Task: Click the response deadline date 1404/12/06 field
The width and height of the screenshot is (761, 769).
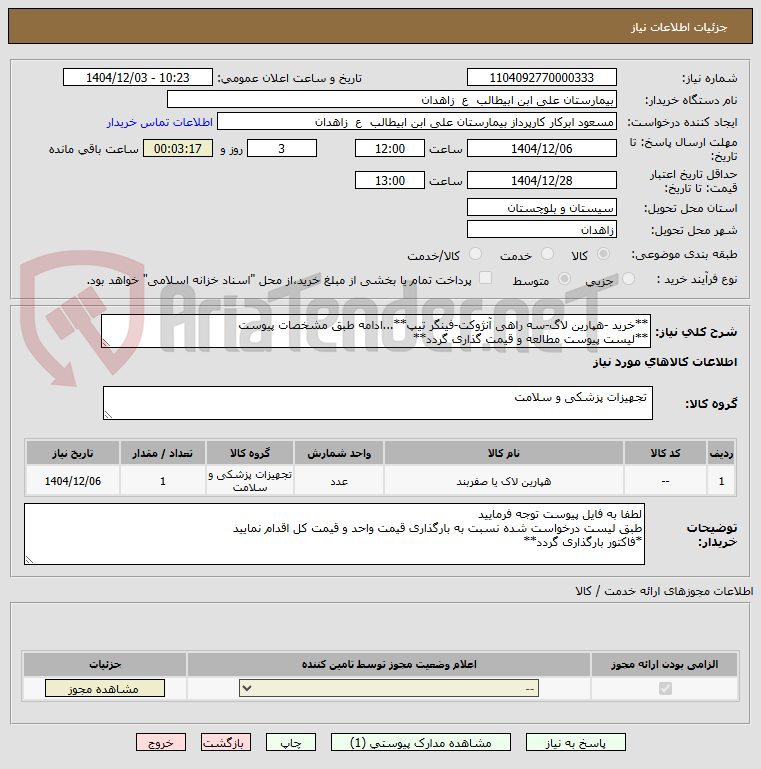Action: pyautogui.click(x=542, y=148)
